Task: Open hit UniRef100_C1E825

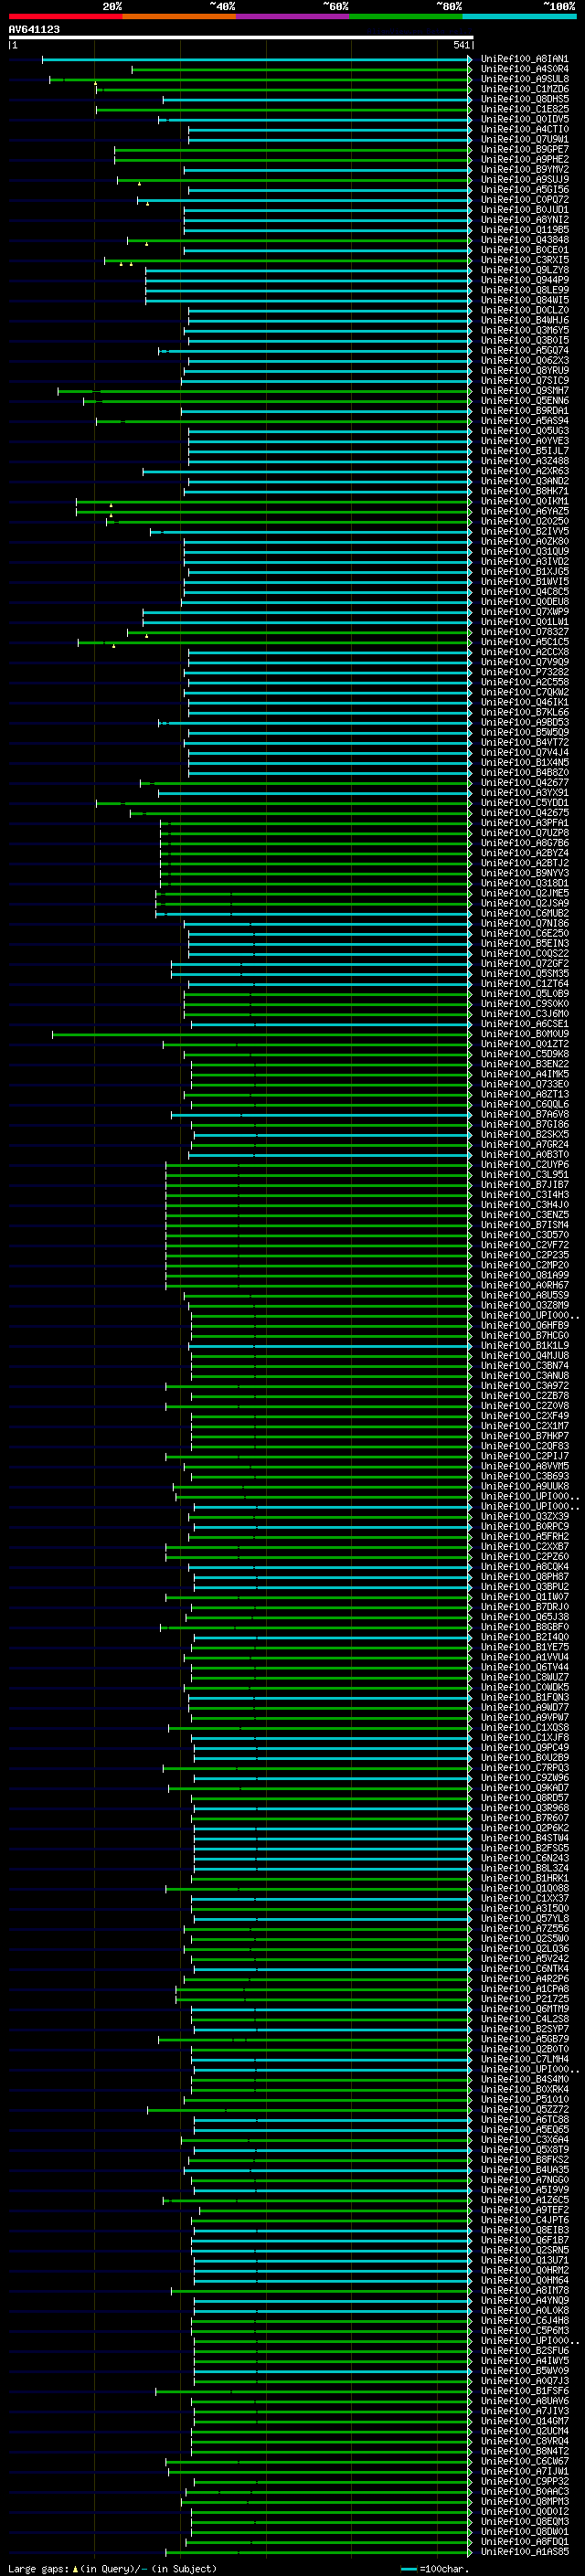Action: [525, 109]
